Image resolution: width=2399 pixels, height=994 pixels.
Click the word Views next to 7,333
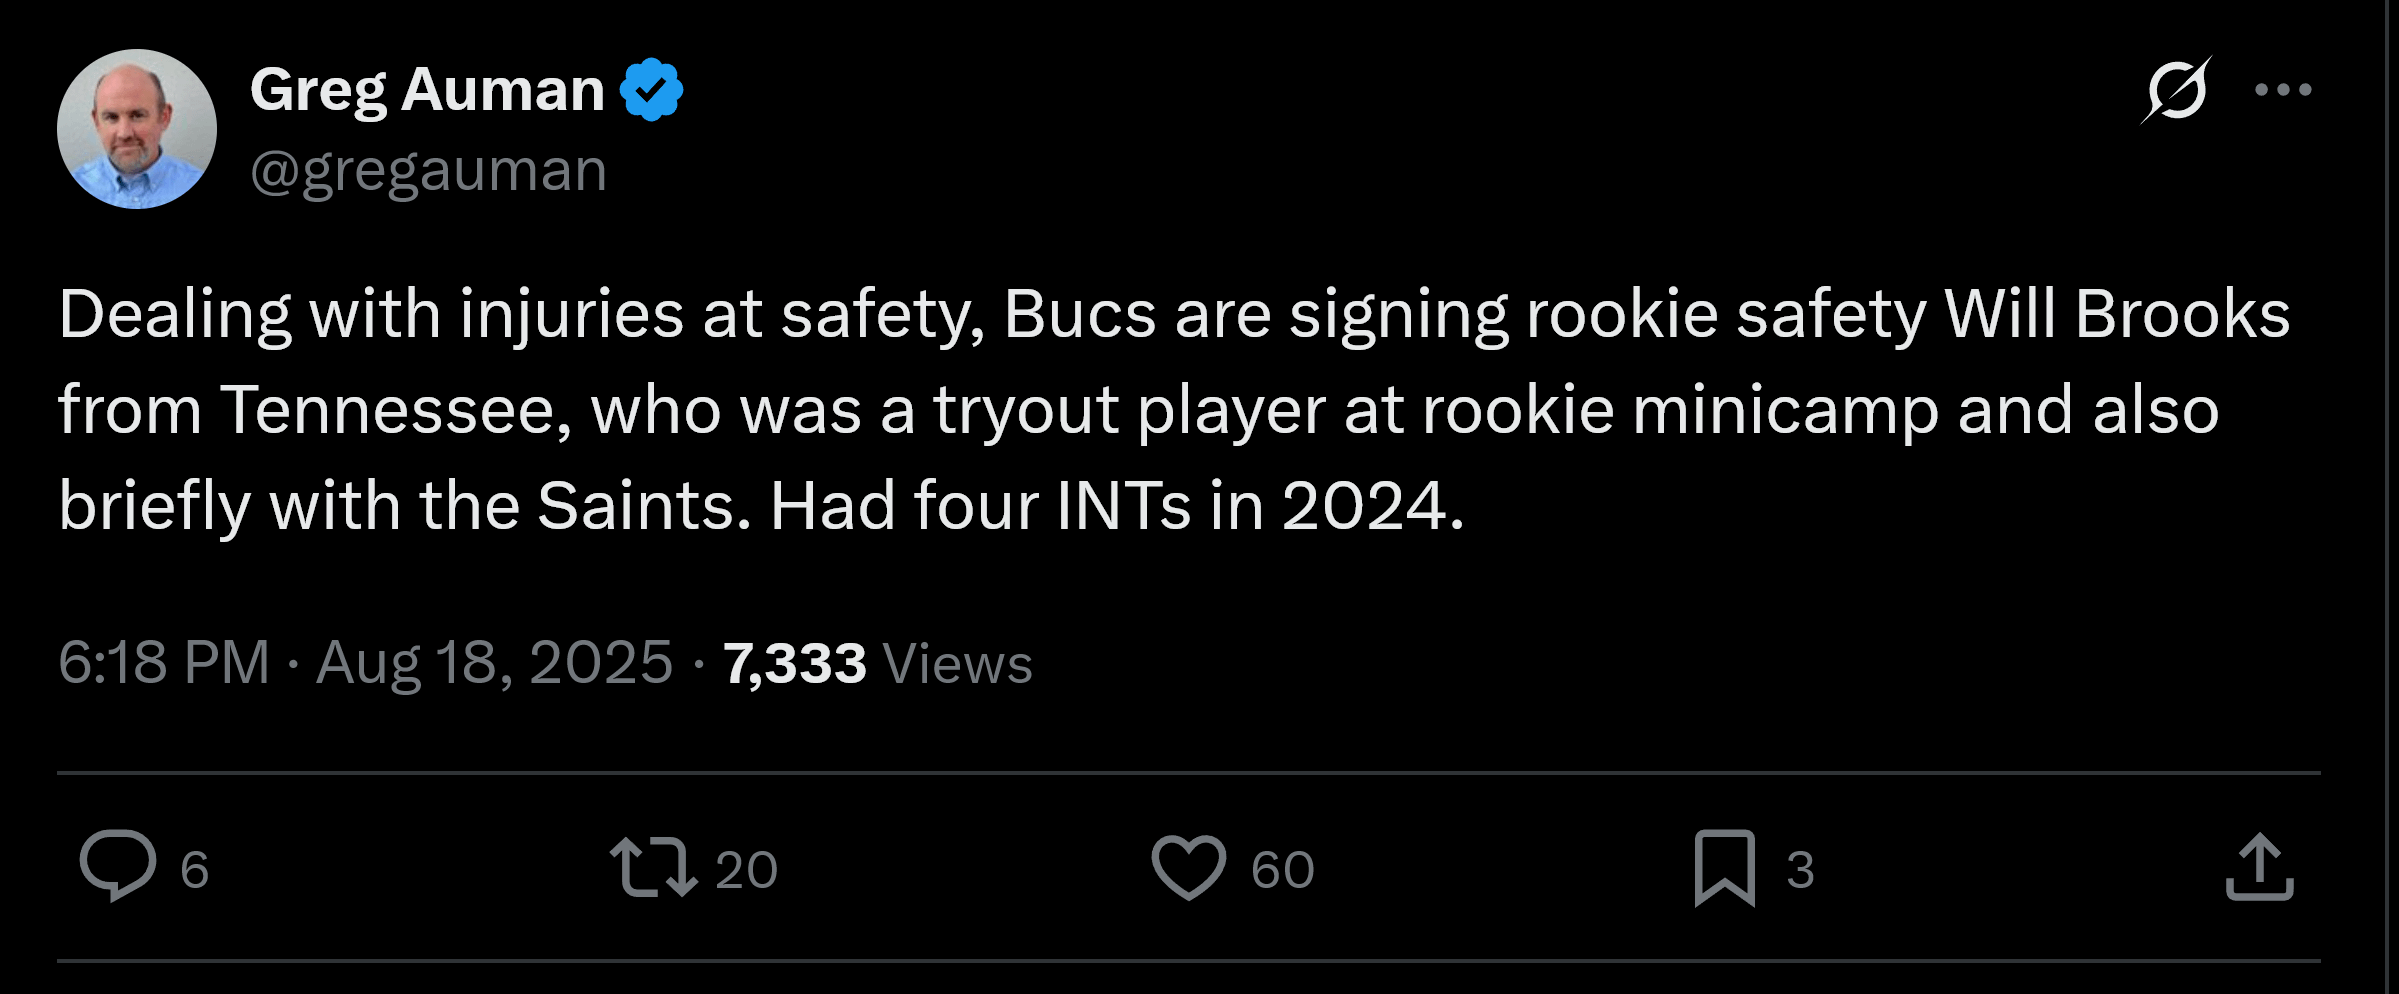coord(957,663)
